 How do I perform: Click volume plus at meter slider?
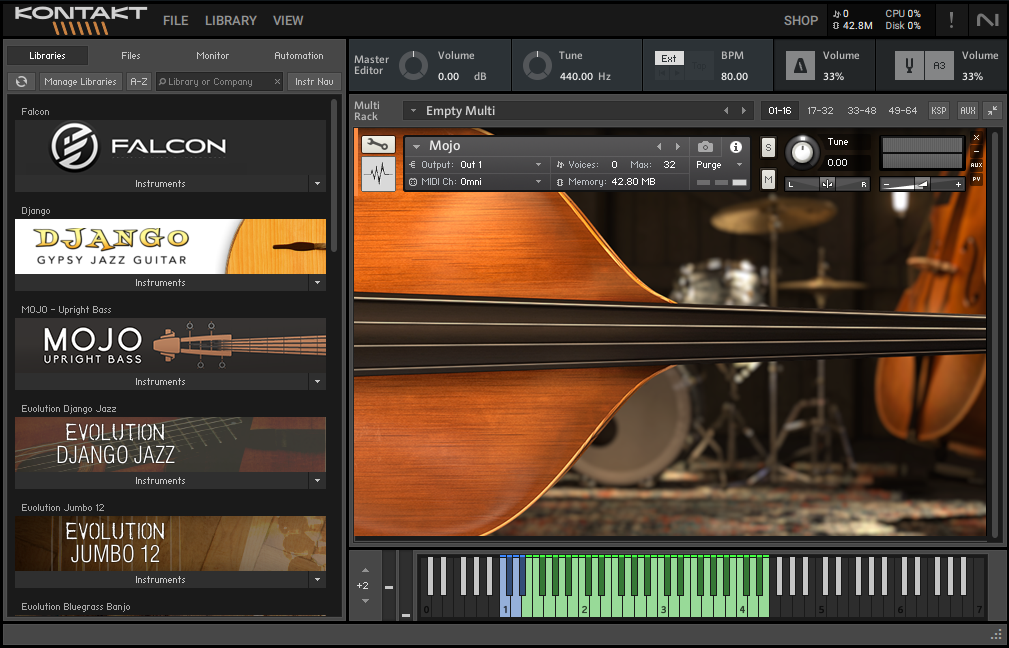point(958,185)
